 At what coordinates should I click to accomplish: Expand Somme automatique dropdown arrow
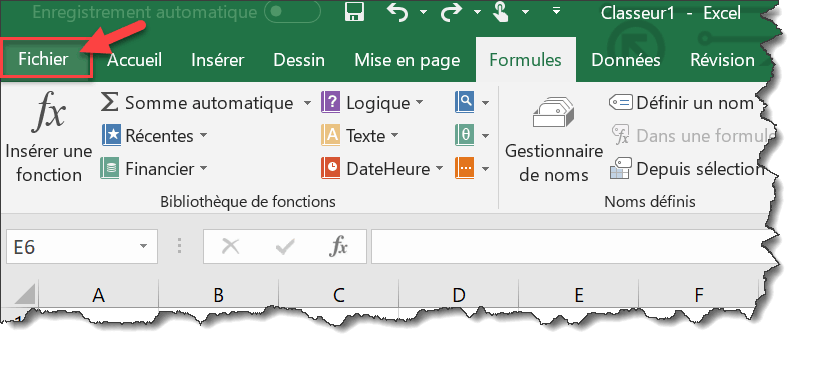[x=307, y=103]
